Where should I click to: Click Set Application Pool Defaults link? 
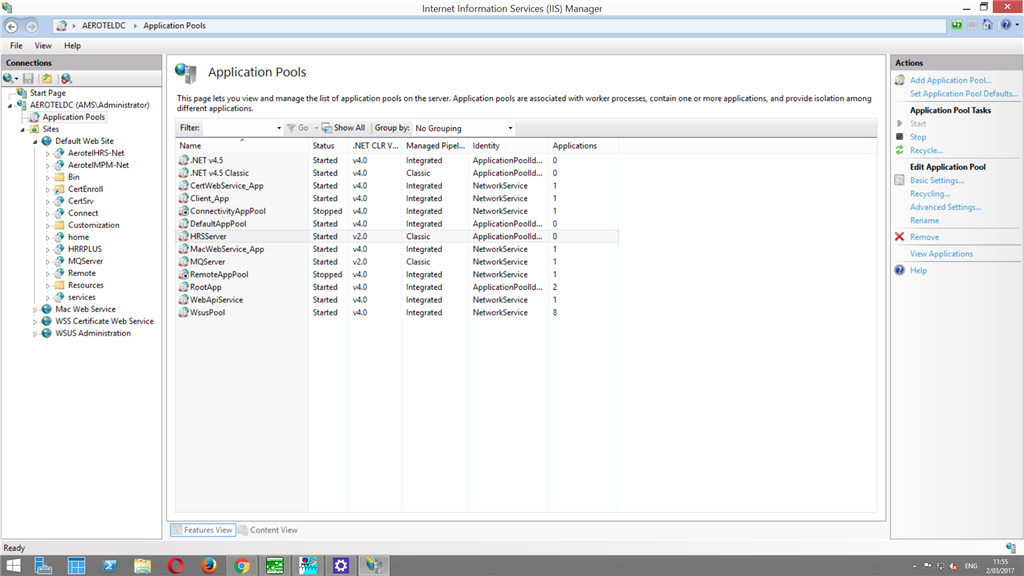click(x=964, y=94)
